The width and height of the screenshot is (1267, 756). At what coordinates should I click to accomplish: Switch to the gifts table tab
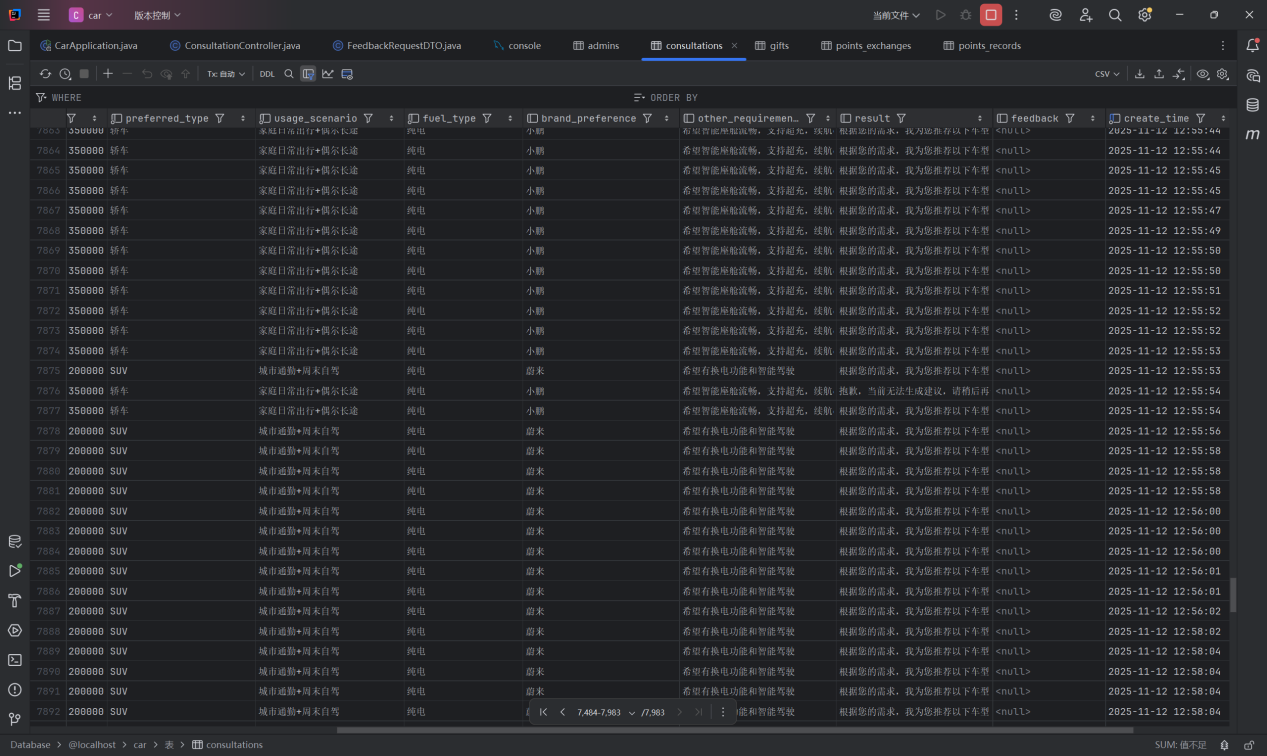click(x=772, y=46)
